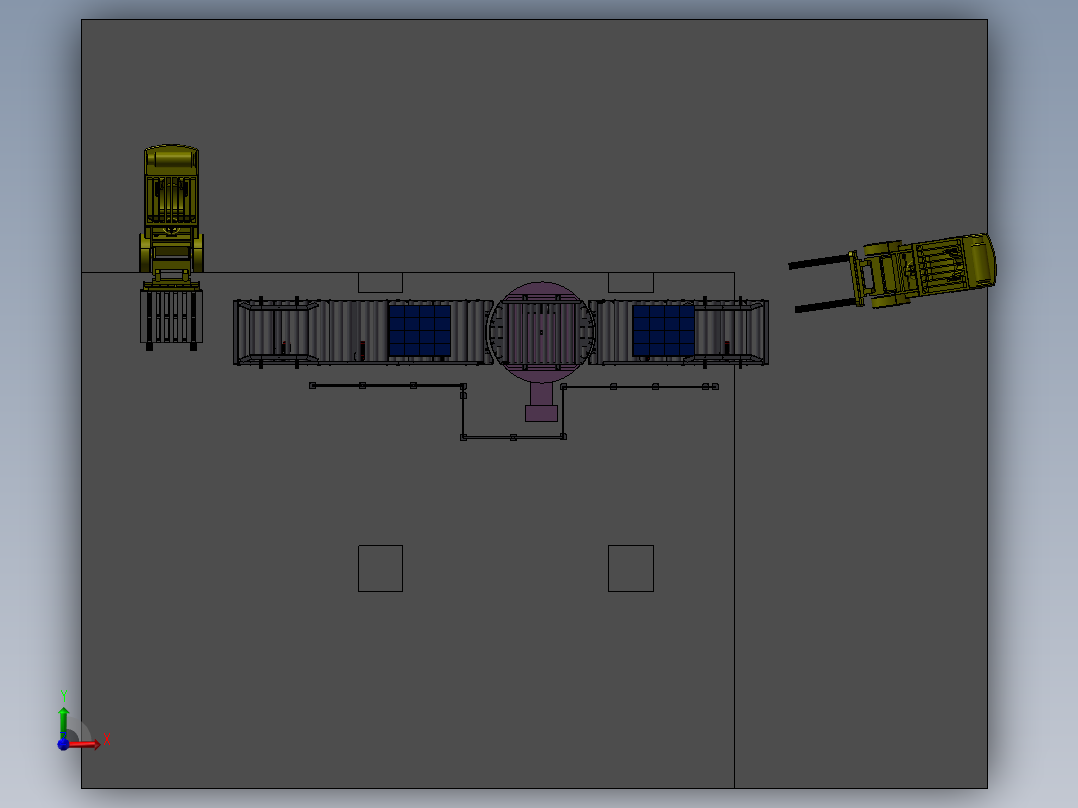Pick the right blue pallet grid on the conveyor
Image resolution: width=1078 pixels, height=808 pixels.
pos(663,331)
